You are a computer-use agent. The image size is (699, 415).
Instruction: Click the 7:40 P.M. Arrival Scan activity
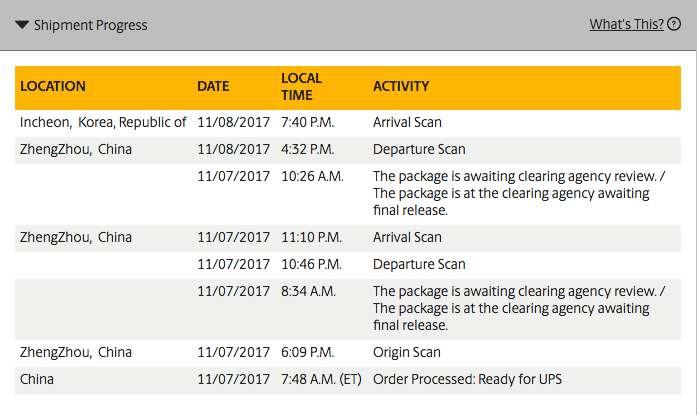point(407,122)
